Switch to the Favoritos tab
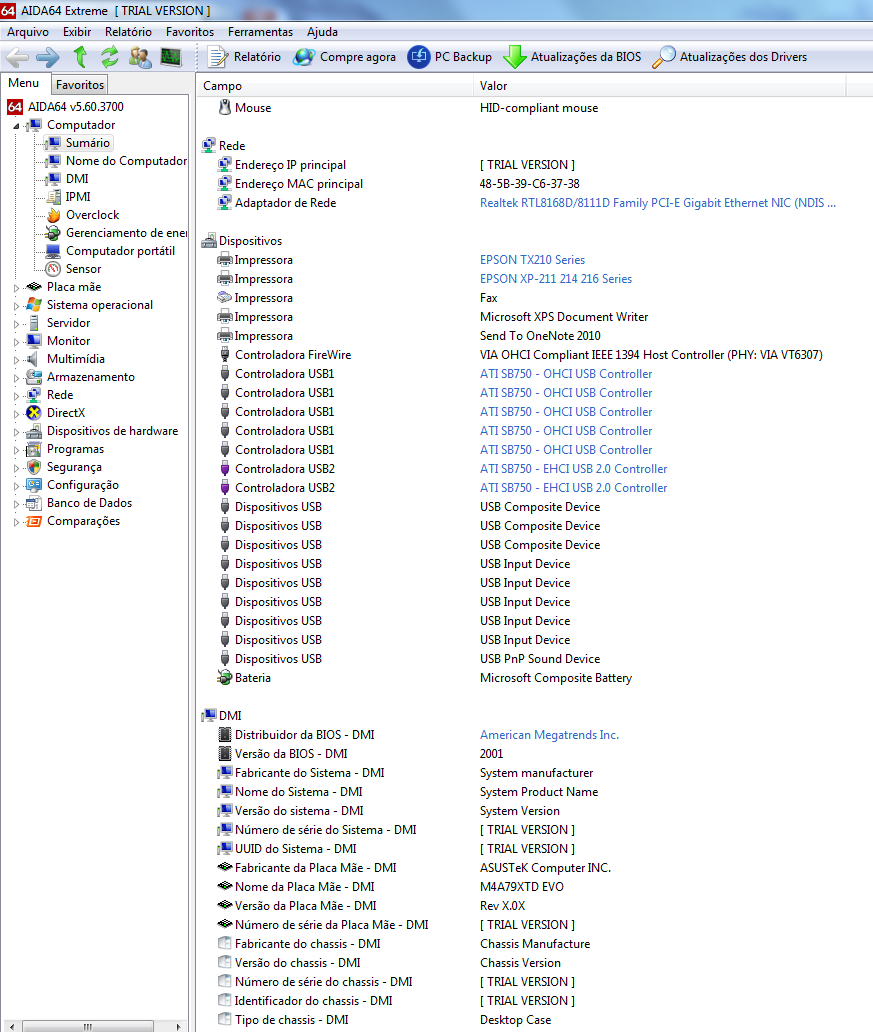The image size is (873, 1032). [x=80, y=84]
